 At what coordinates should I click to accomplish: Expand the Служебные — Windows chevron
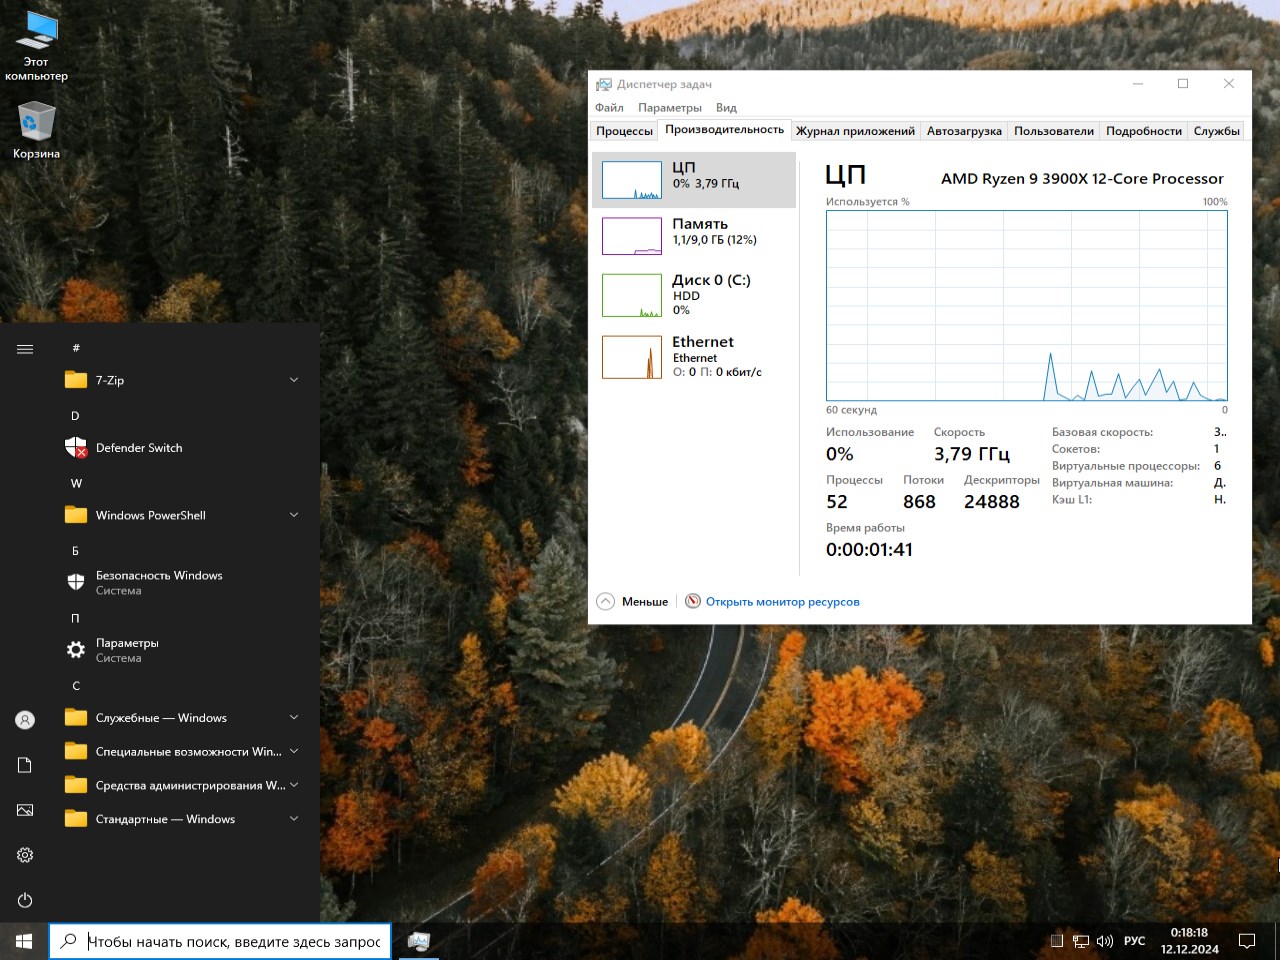pyautogui.click(x=294, y=718)
